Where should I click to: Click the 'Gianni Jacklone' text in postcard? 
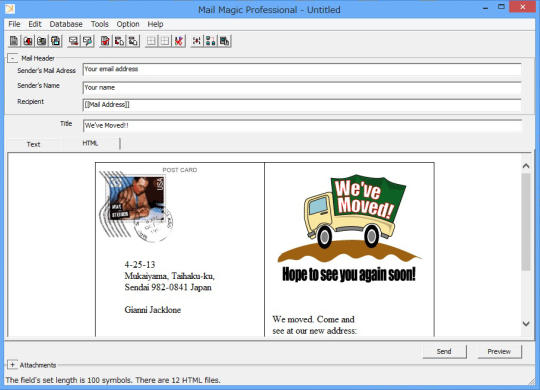[153, 310]
